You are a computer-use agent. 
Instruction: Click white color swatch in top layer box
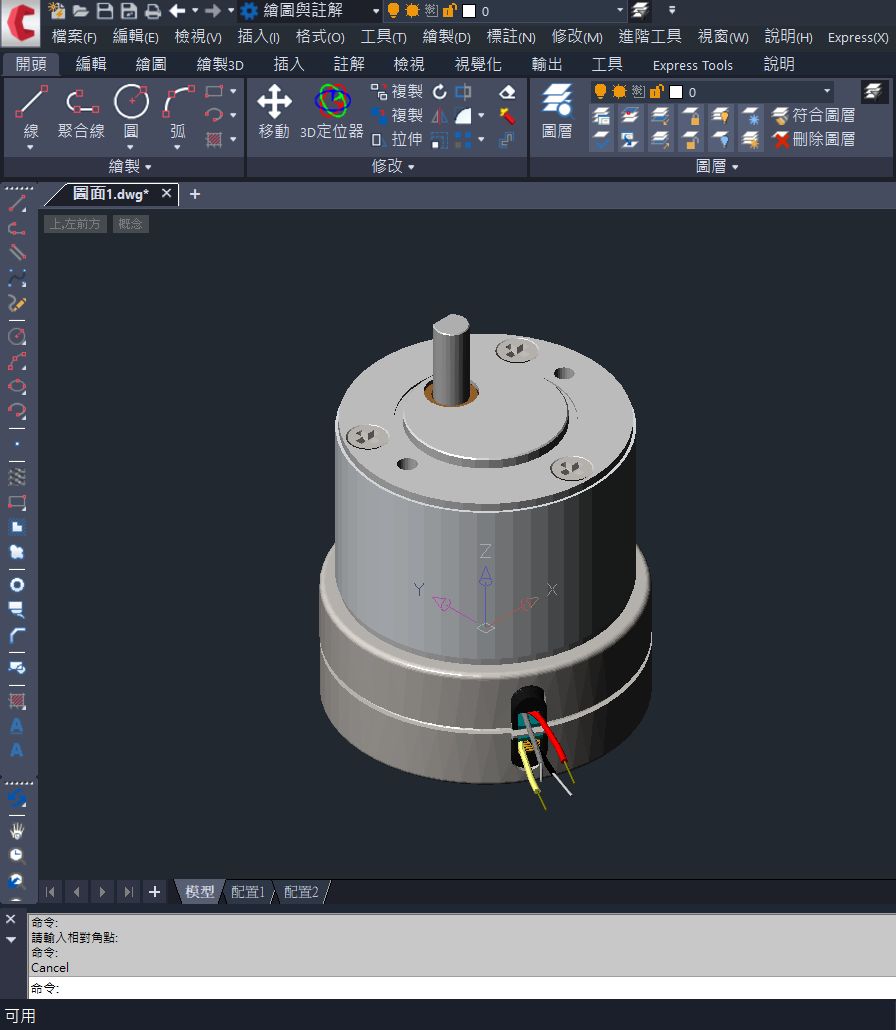click(x=469, y=11)
